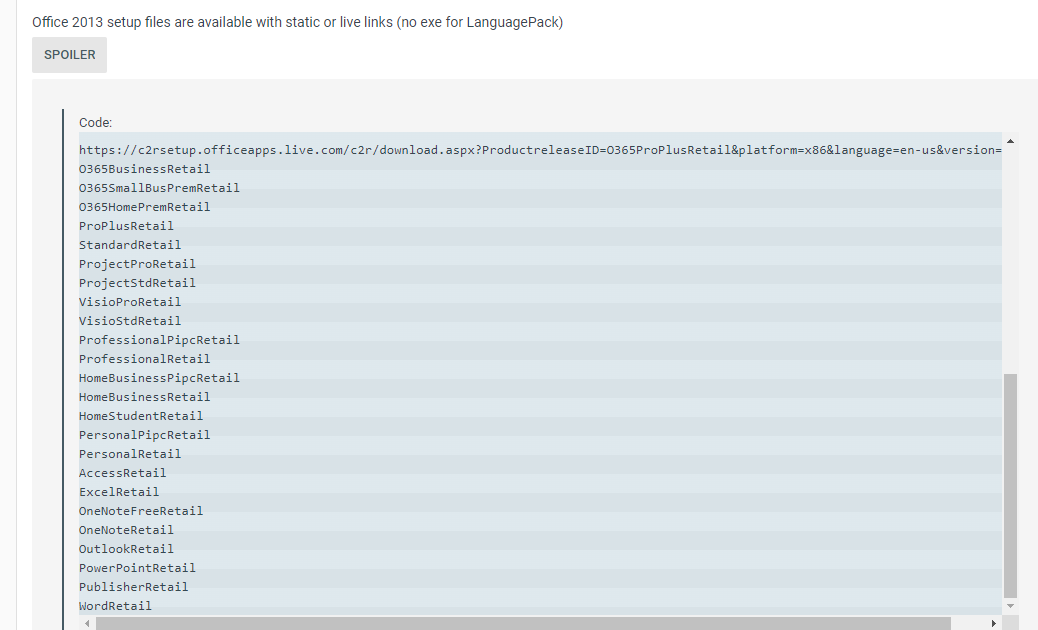Click the code box scroll up arrow
The height and width of the screenshot is (630, 1038).
tap(1010, 141)
